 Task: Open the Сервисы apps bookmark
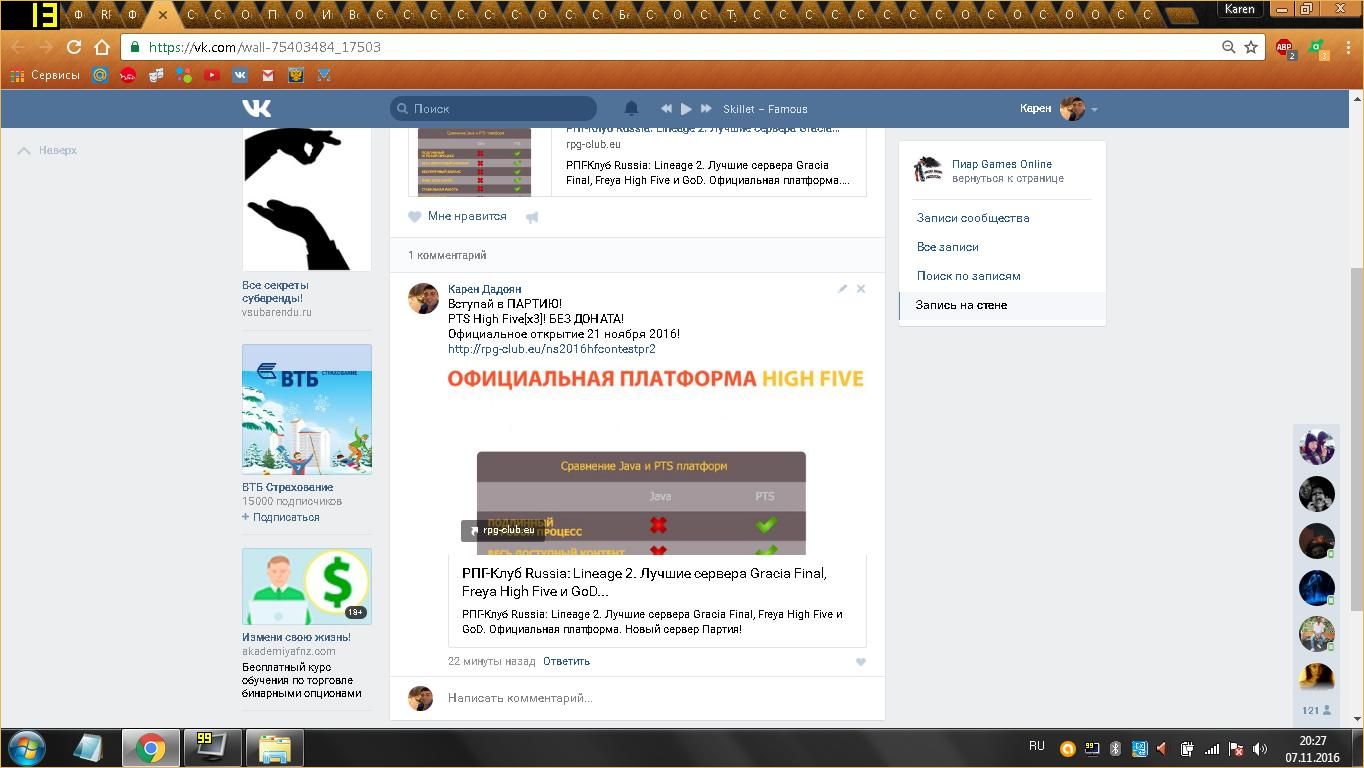tap(45, 75)
